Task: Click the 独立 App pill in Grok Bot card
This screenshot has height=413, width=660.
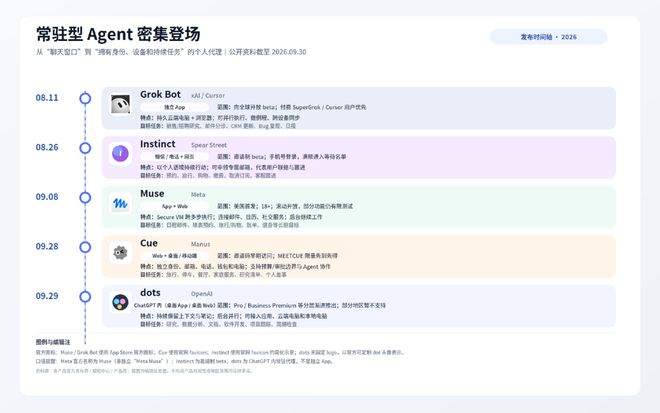Action: click(174, 107)
